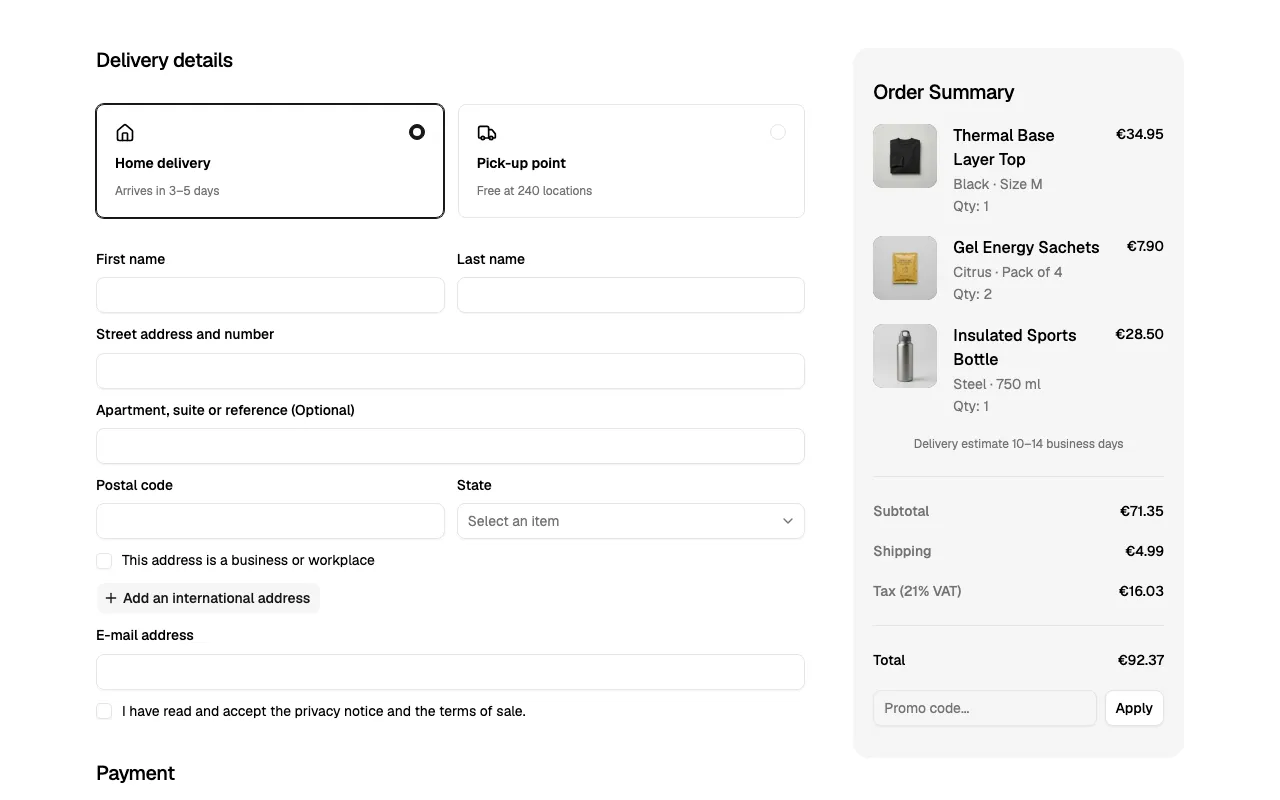Click the Delivery details heading
The width and height of the screenshot is (1280, 800).
coord(164,60)
